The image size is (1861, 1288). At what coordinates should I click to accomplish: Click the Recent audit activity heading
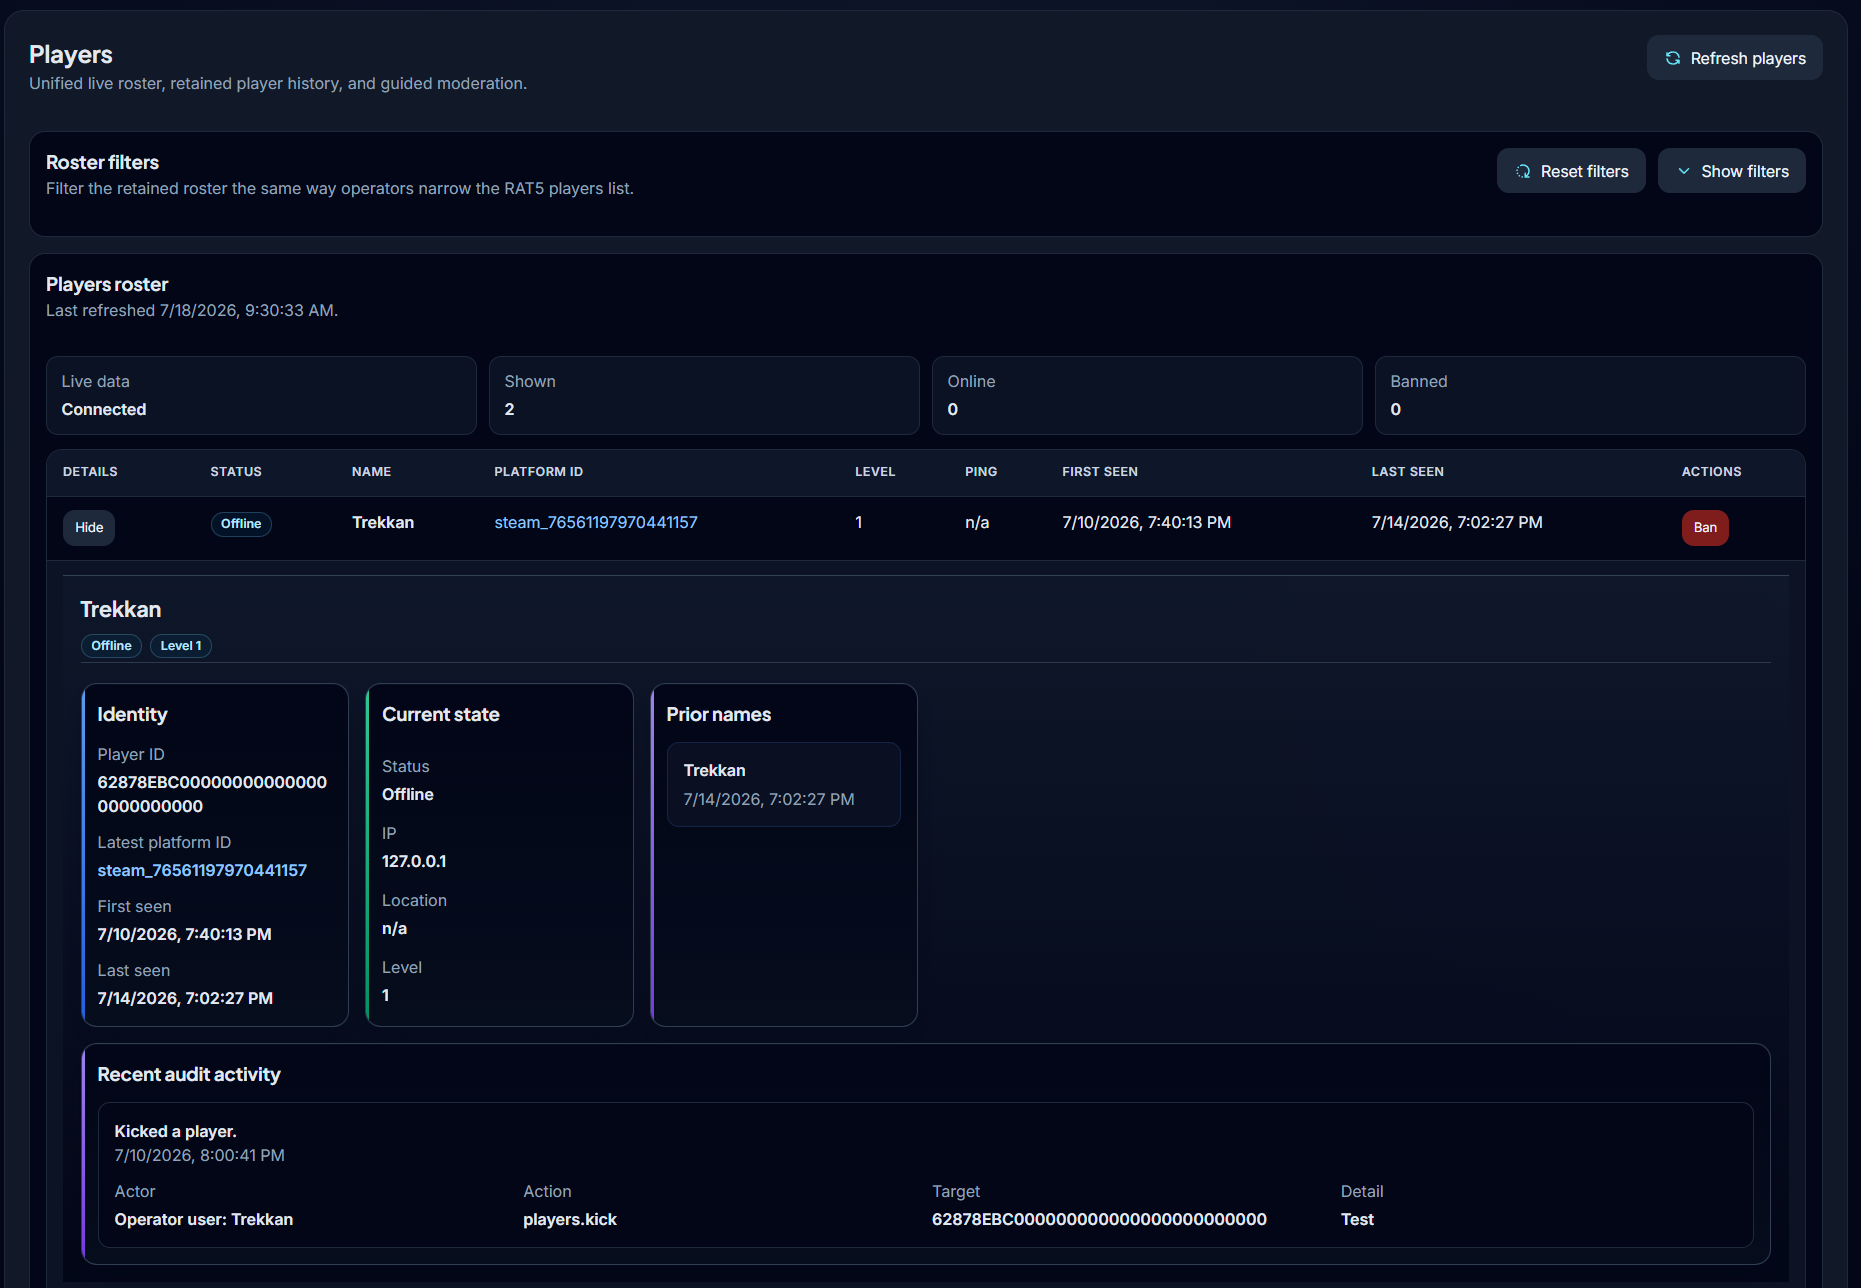coord(189,1074)
